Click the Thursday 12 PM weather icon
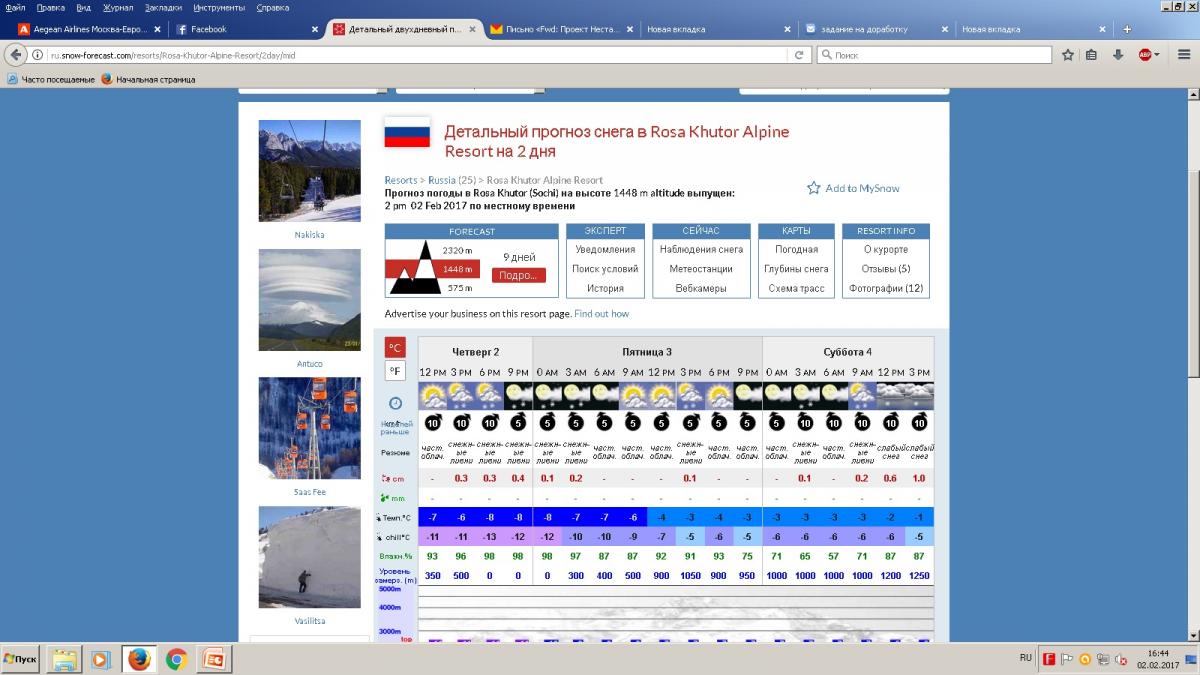The width and height of the screenshot is (1200, 675). tap(433, 396)
